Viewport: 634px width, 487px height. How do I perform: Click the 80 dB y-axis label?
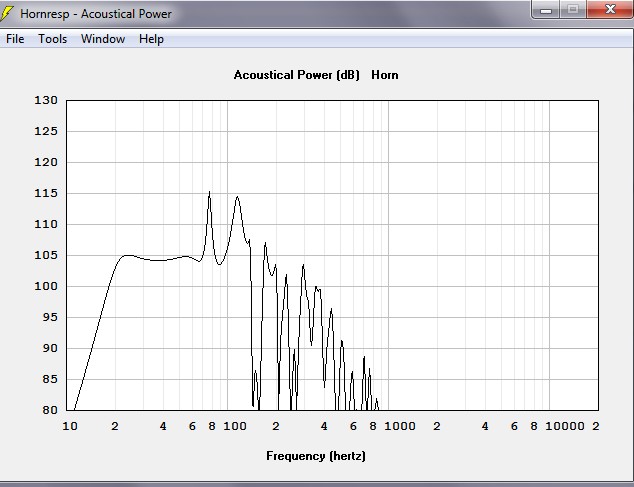point(50,410)
